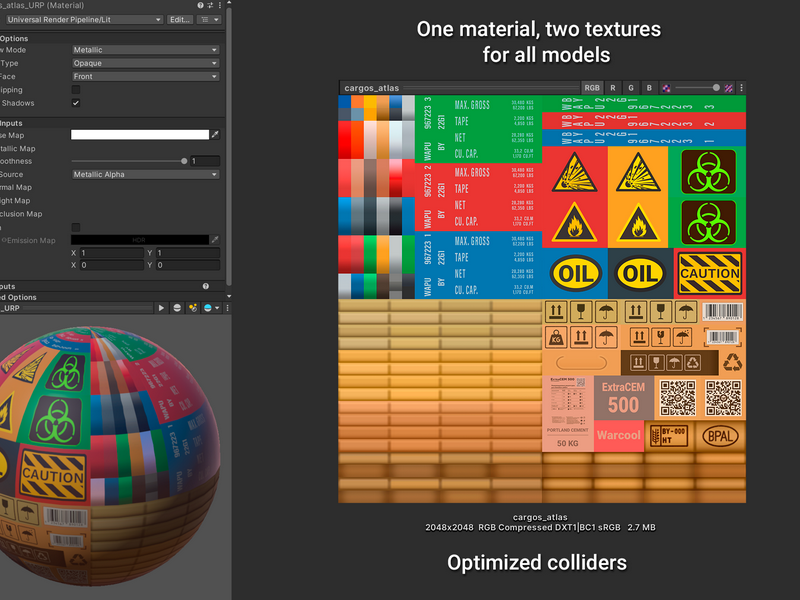Edit the offset Y value field

coord(188,265)
